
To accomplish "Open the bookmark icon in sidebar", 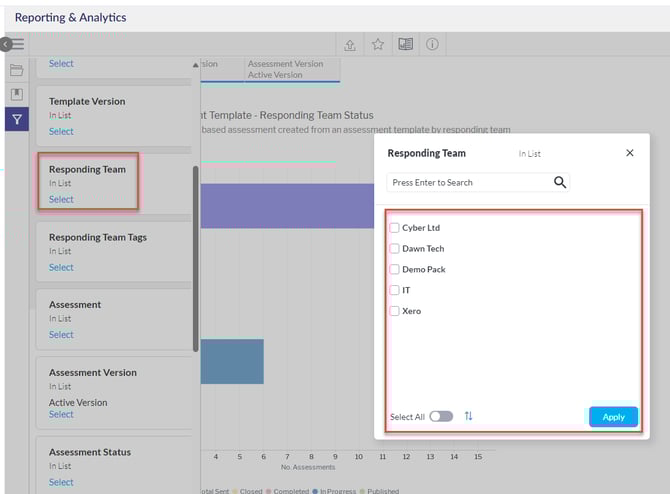I will pyautogui.click(x=16, y=95).
